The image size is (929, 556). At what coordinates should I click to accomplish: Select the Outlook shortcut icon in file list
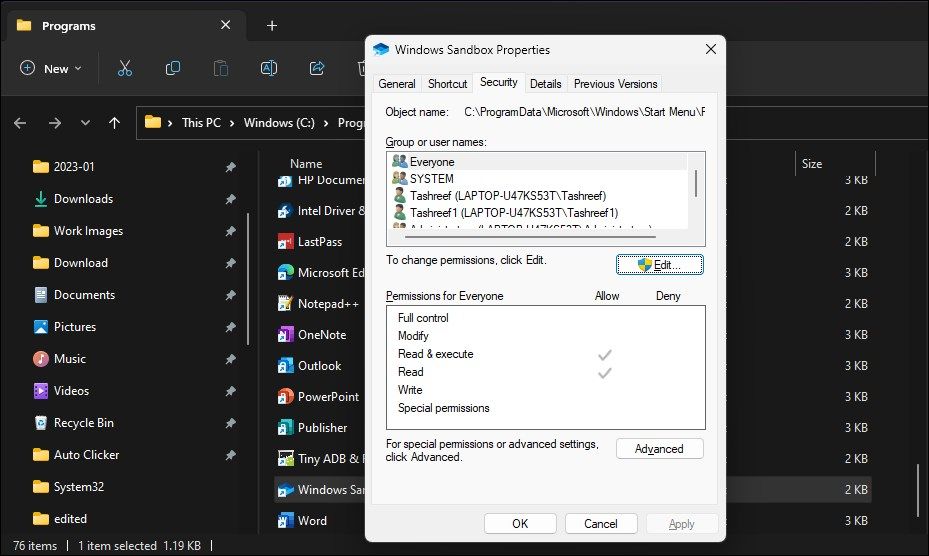tap(286, 366)
